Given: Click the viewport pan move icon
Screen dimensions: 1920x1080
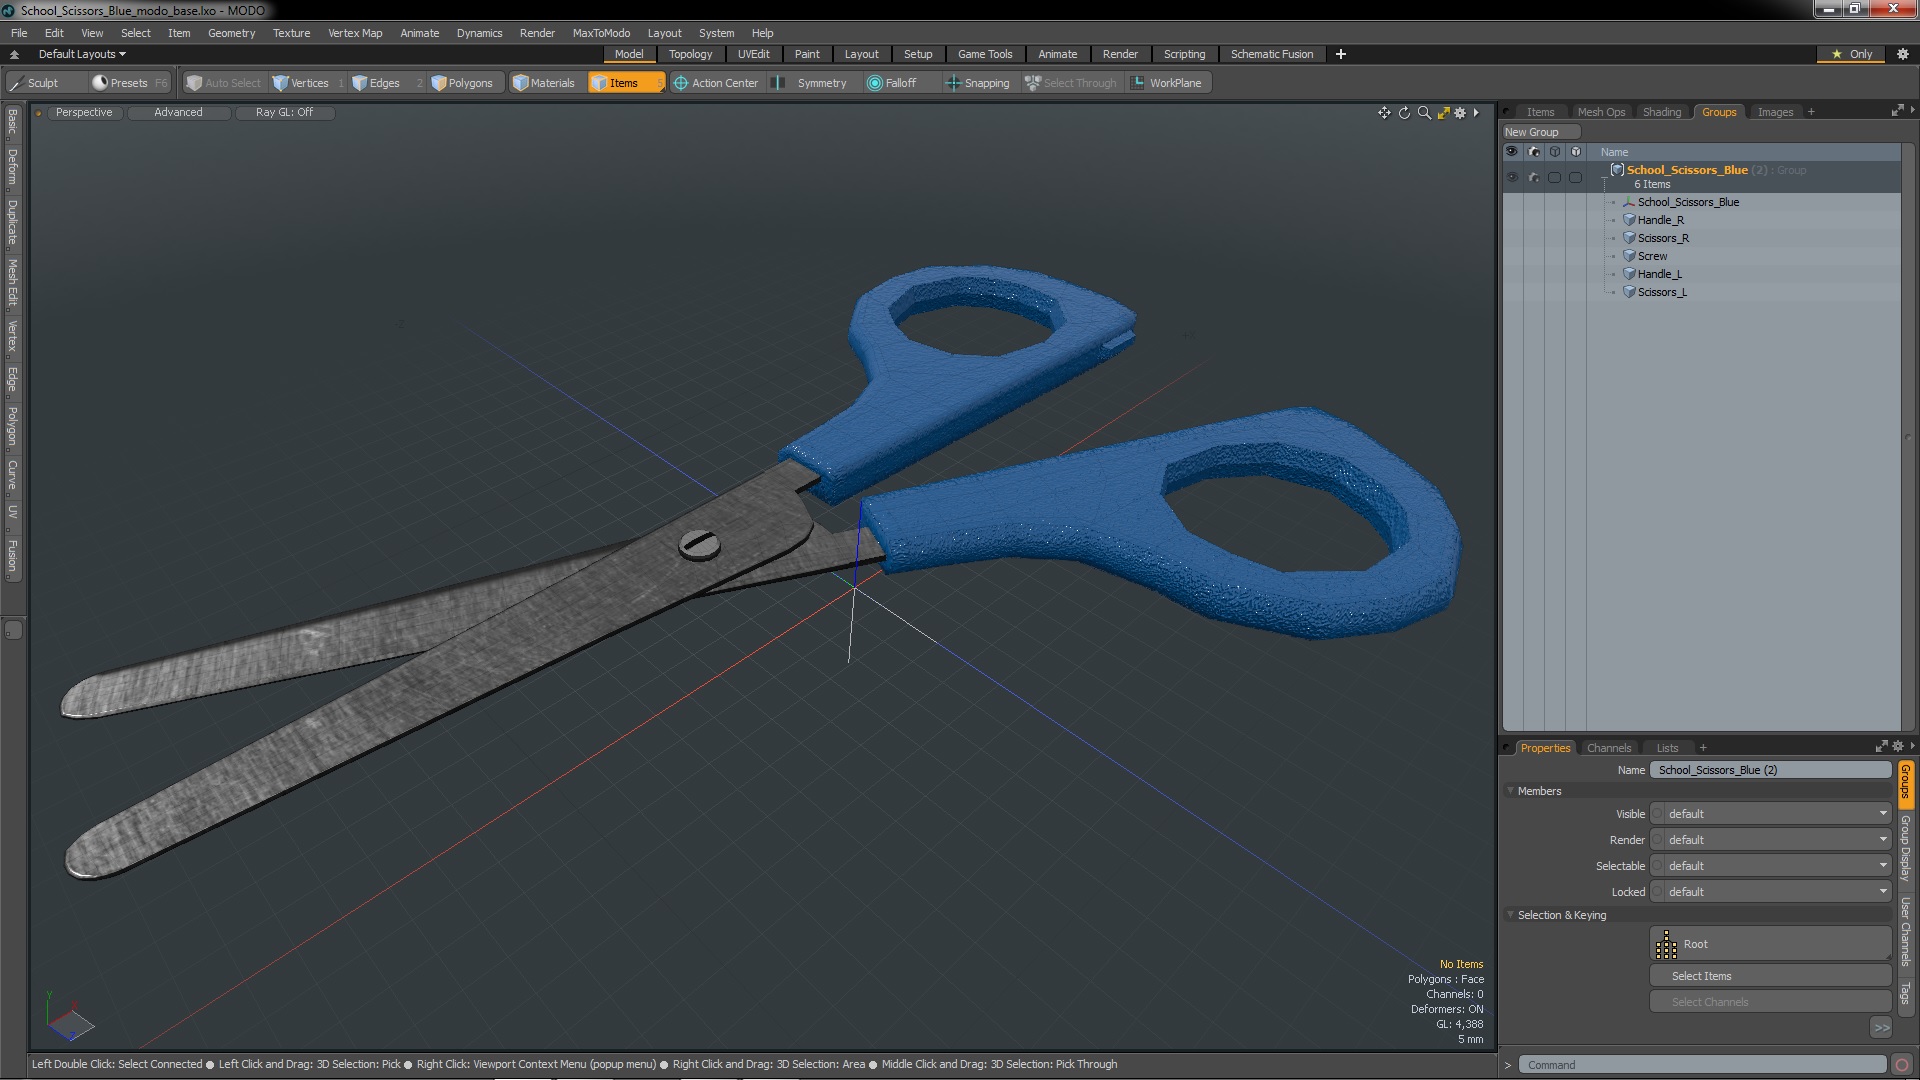Looking at the screenshot, I should 1384,113.
